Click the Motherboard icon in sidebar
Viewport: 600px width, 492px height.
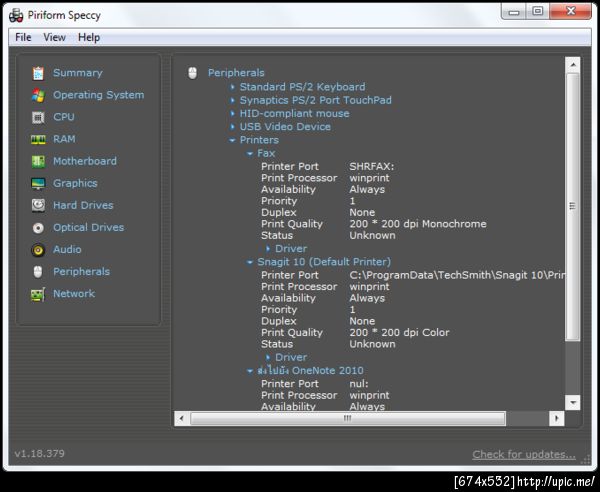38,161
